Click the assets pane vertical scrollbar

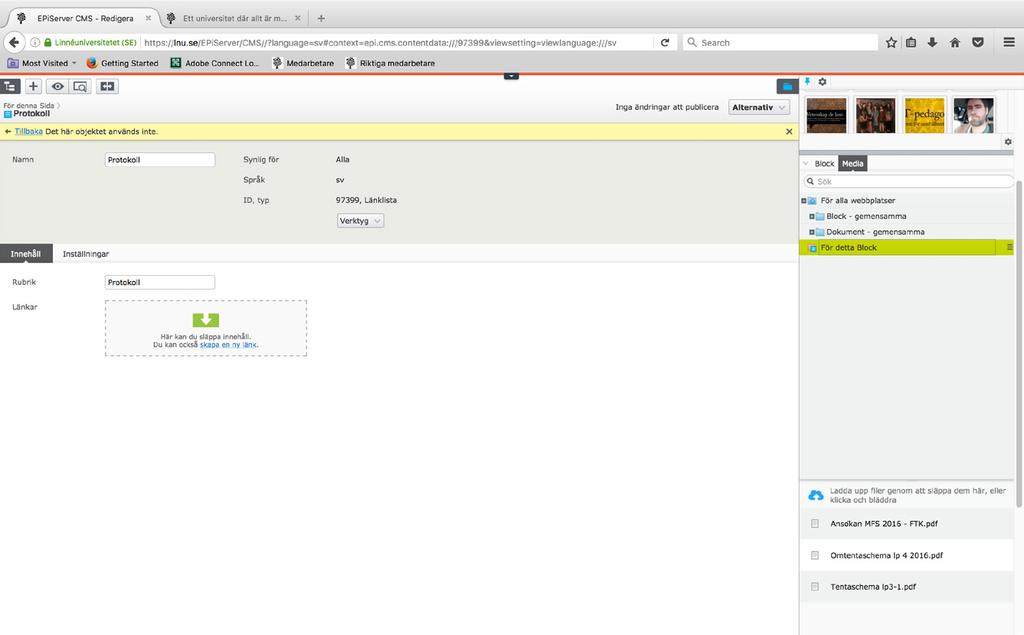click(1019, 343)
